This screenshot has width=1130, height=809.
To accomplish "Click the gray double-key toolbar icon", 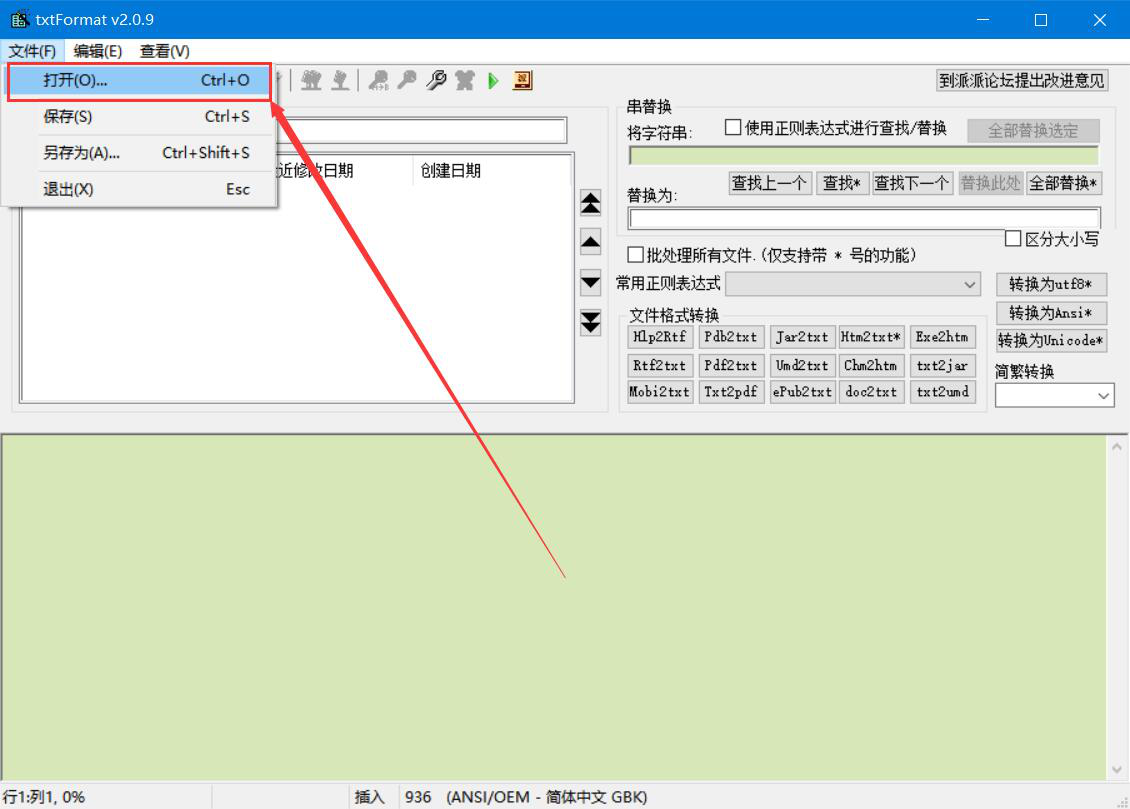I will pyautogui.click(x=378, y=80).
